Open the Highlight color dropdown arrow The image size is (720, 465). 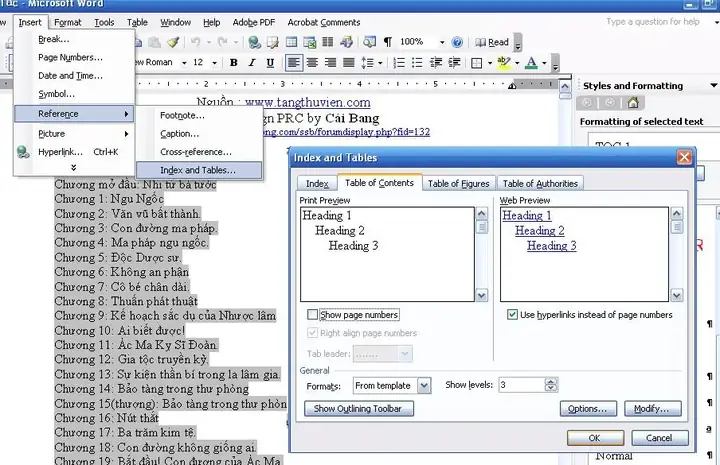point(518,63)
